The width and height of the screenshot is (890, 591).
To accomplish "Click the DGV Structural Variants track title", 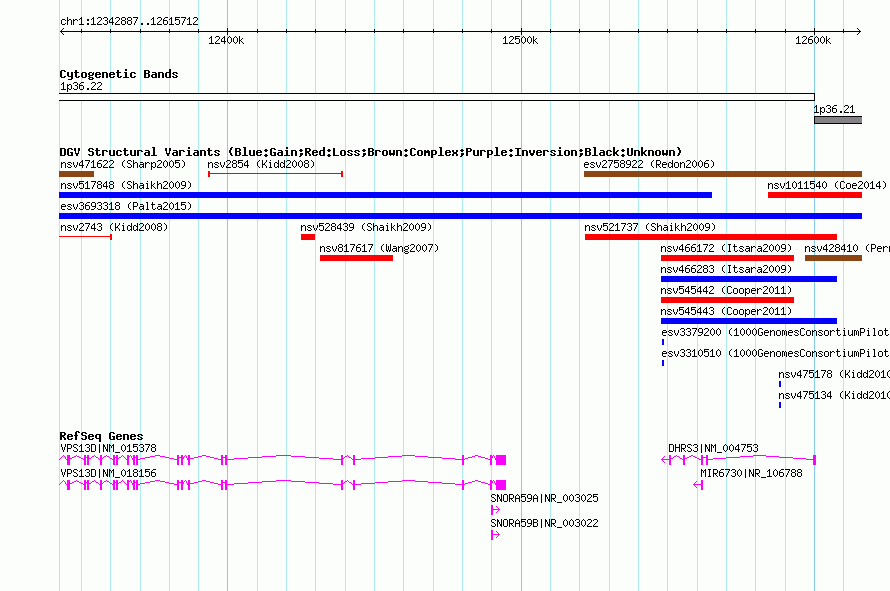I will point(370,152).
